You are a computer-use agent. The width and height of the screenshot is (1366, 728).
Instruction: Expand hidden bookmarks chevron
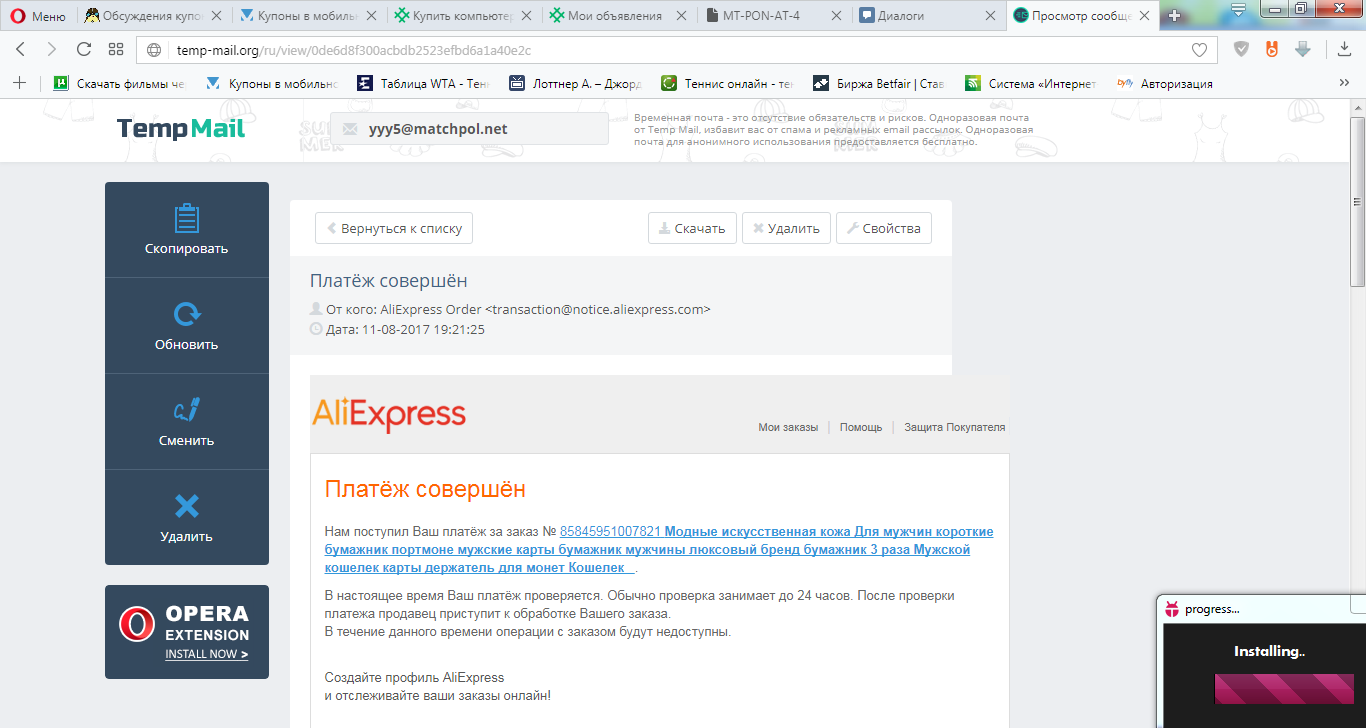(1344, 84)
